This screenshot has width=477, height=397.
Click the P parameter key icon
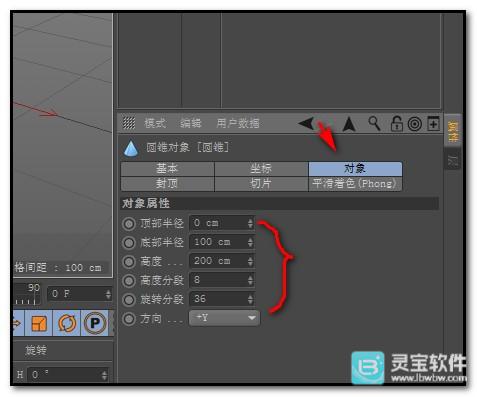(x=95, y=323)
